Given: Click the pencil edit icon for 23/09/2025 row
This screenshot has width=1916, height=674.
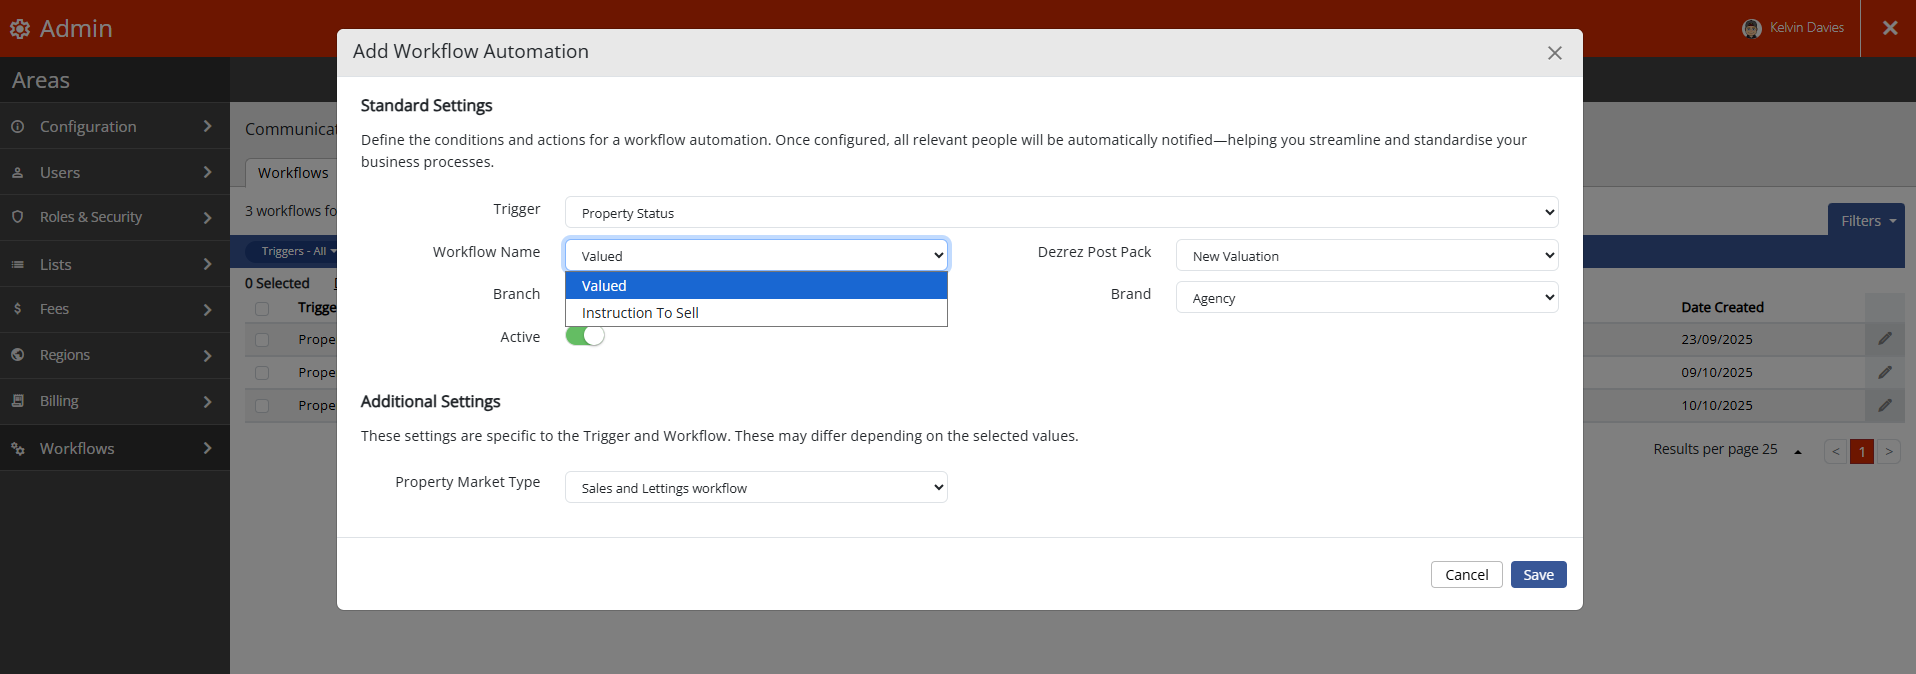Looking at the screenshot, I should click(1884, 339).
